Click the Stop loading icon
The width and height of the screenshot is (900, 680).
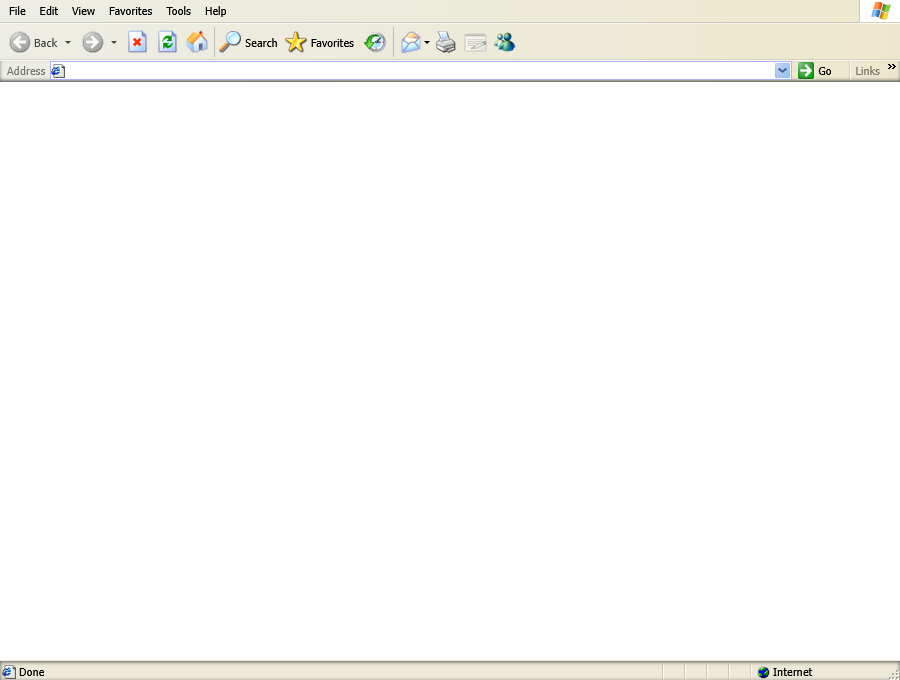click(137, 42)
